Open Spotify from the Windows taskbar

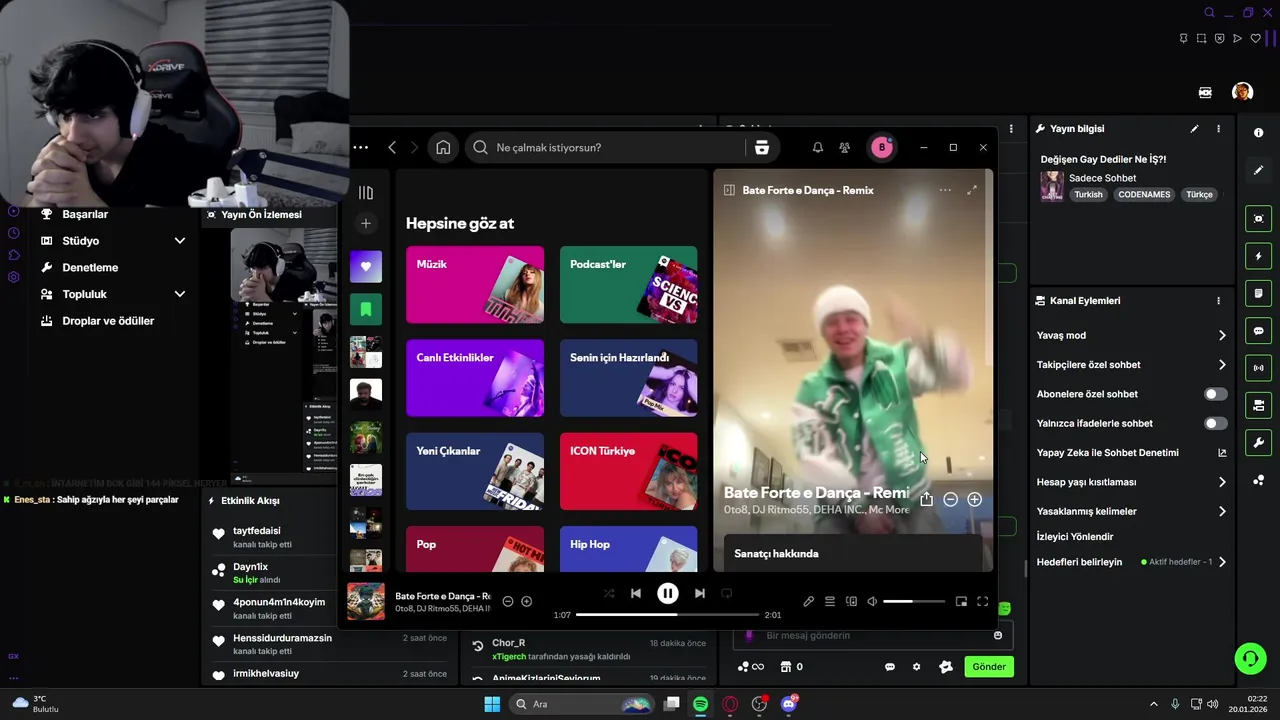pyautogui.click(x=701, y=704)
